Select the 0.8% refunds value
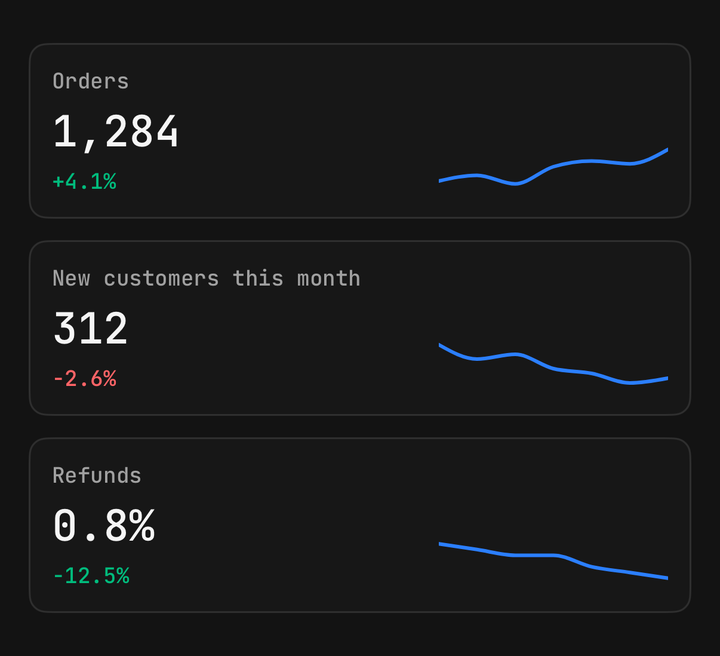 [x=104, y=526]
